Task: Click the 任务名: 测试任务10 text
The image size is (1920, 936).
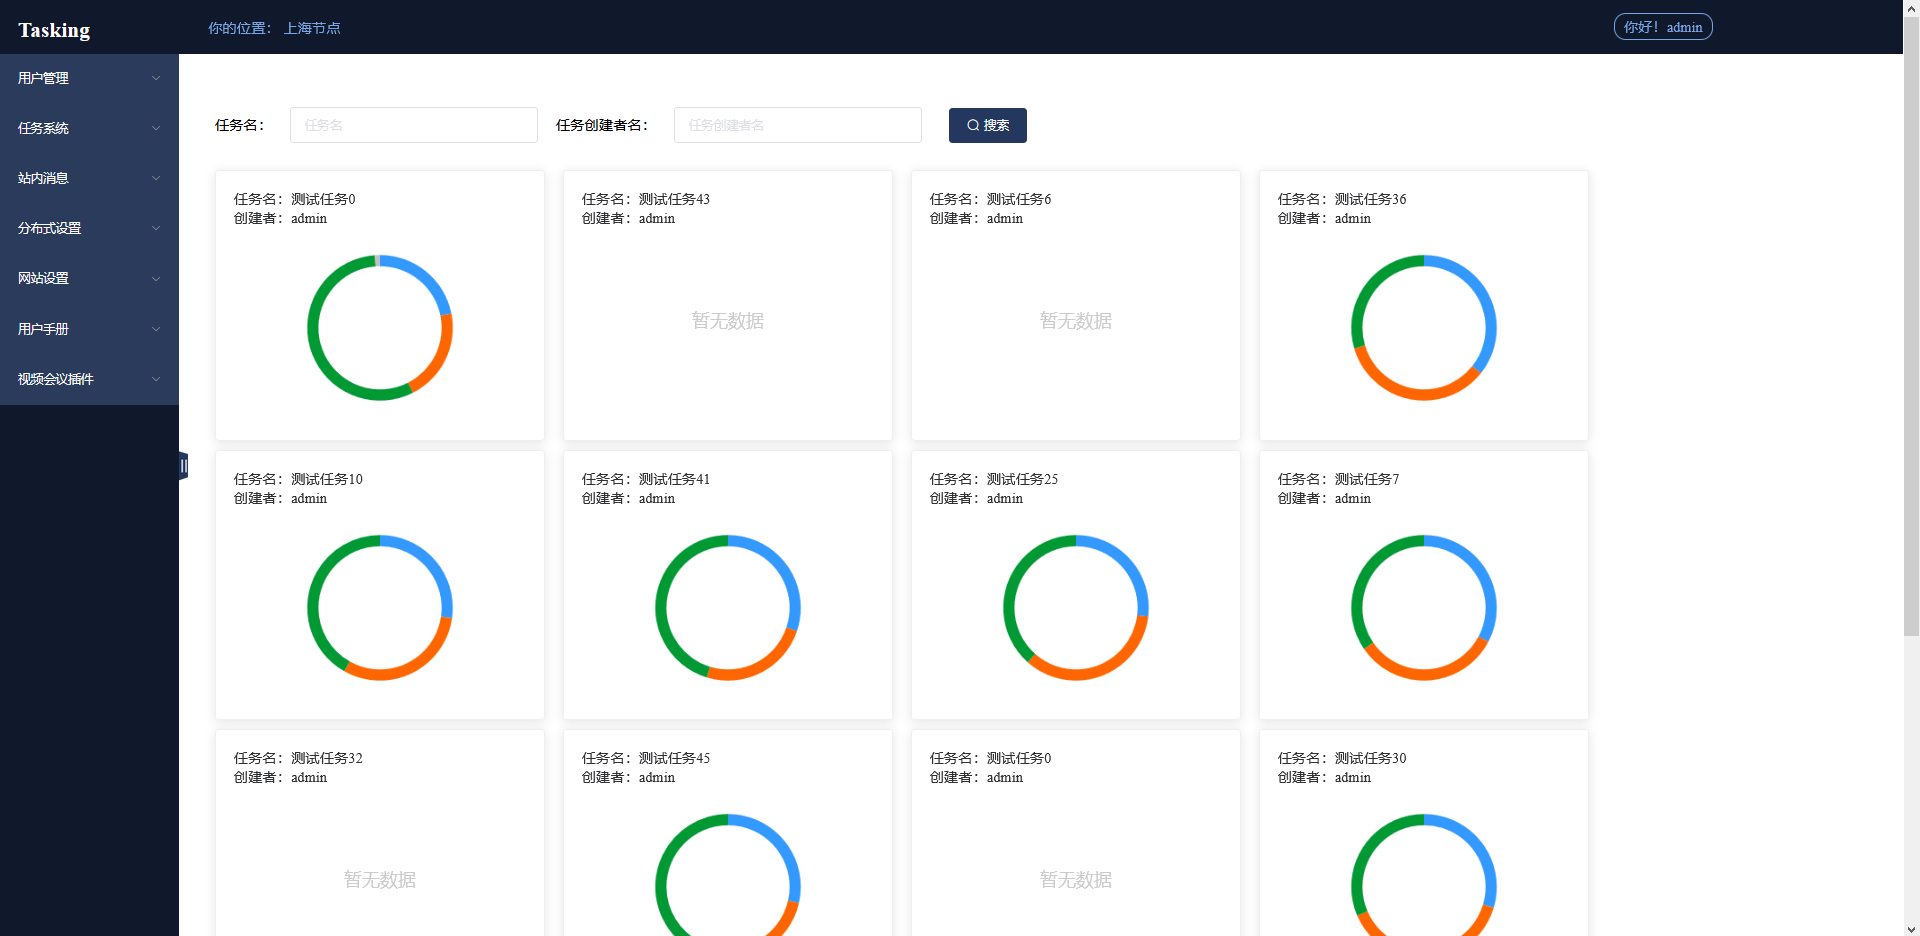Action: click(298, 479)
